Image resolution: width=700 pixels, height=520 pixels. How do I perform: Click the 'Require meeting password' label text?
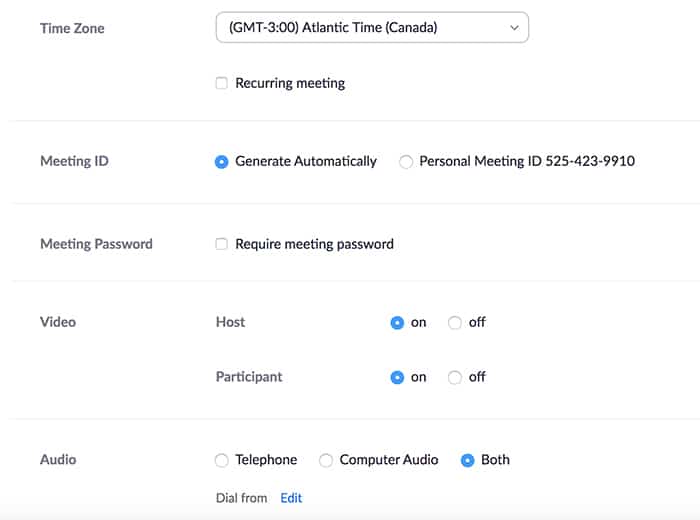point(314,244)
